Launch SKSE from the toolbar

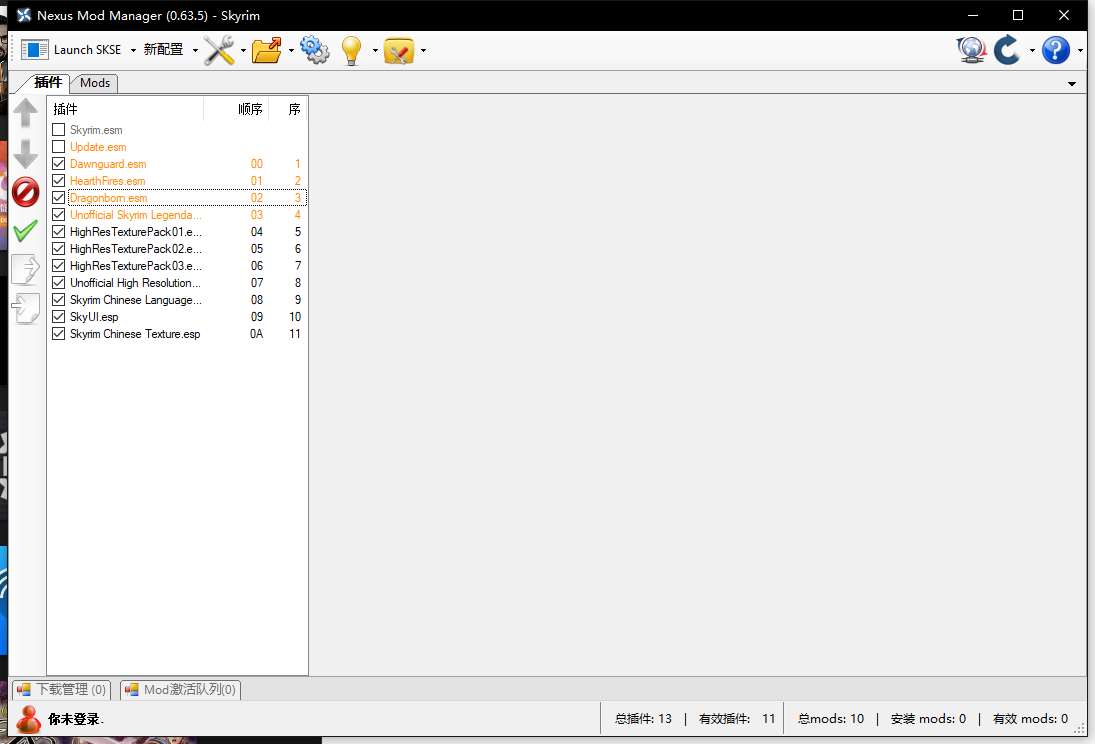click(71, 50)
